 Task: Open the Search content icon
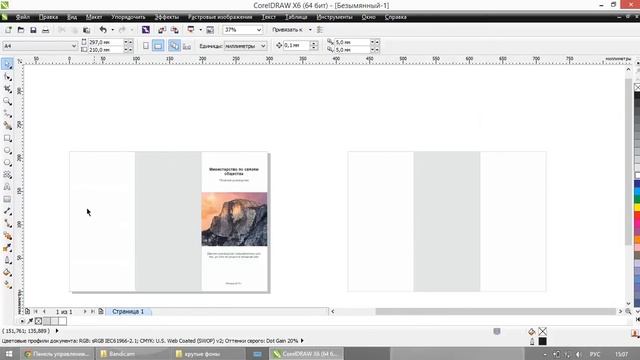[x=146, y=30]
